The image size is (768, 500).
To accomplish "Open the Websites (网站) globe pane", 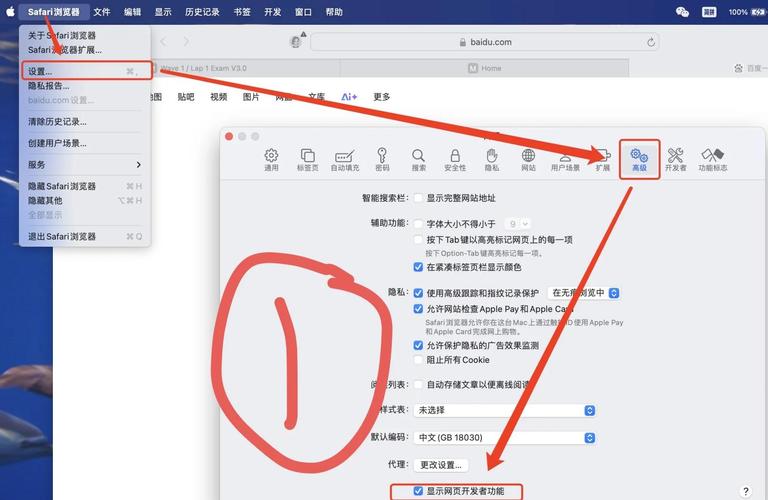I will (528, 160).
